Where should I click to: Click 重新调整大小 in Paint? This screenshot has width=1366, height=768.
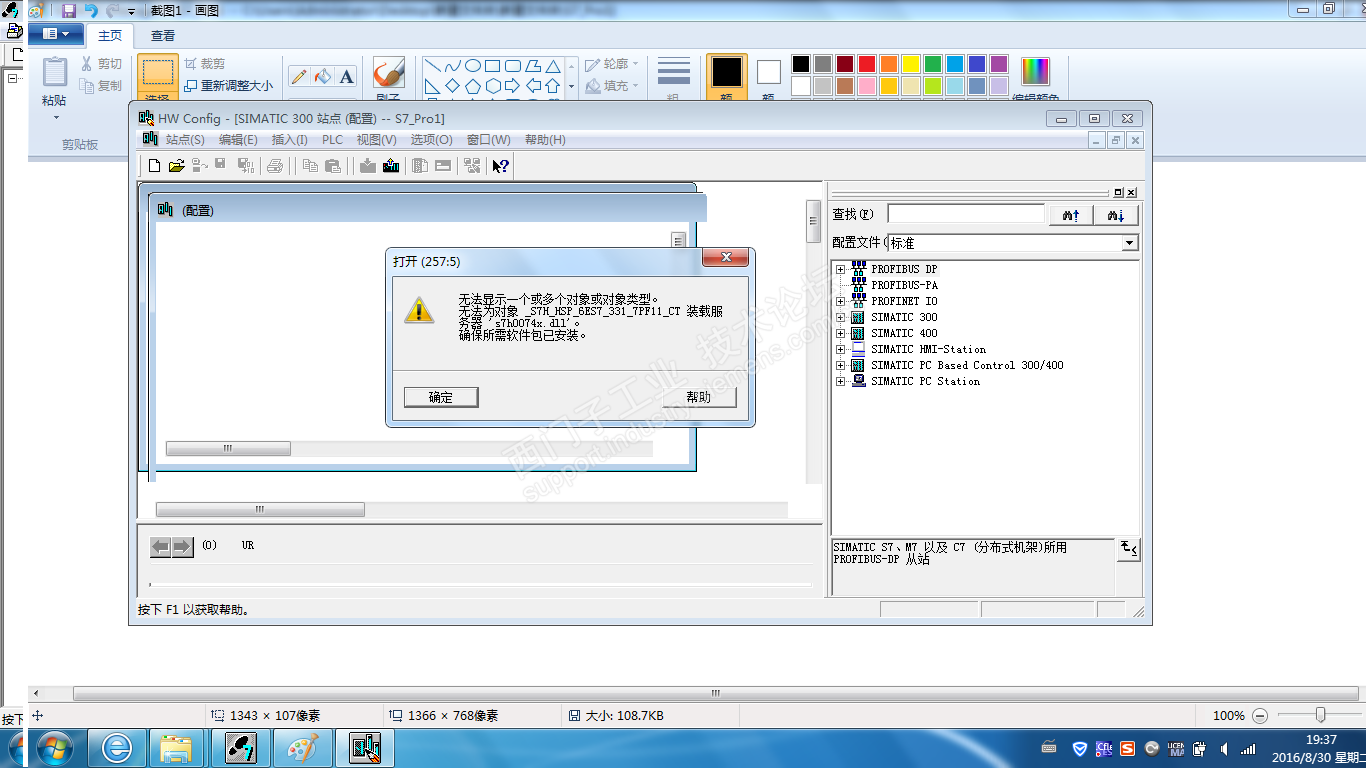(x=228, y=86)
